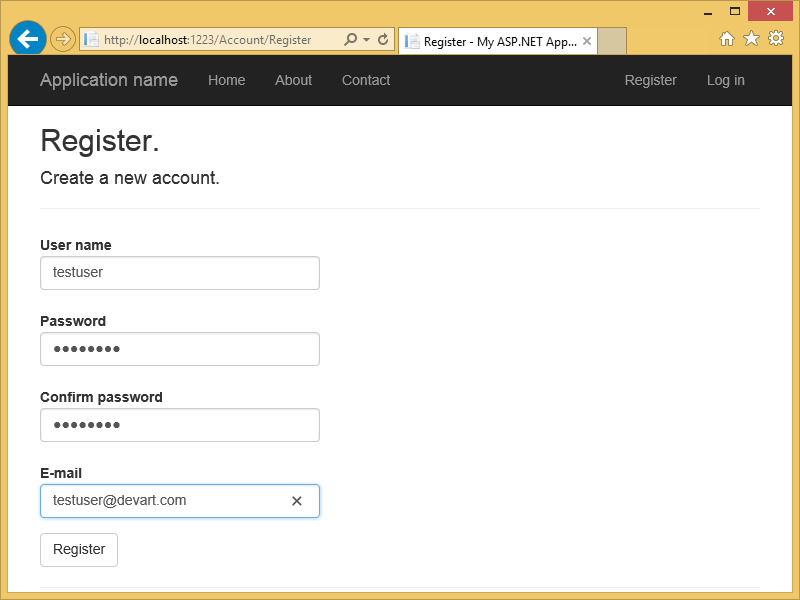The image size is (800, 600).
Task: Open the browser Tools gear icon
Action: [x=775, y=39]
